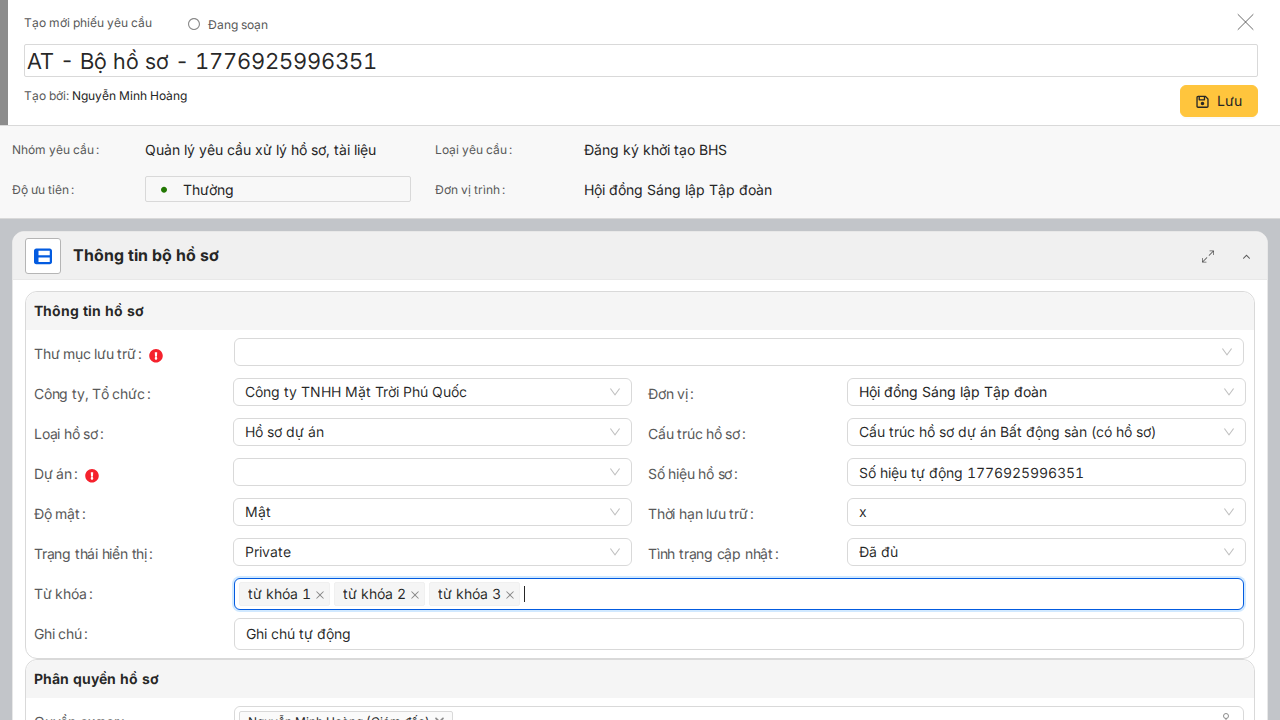
Task: Click the Số hiệu hồ sơ input field
Action: click(x=1045, y=473)
